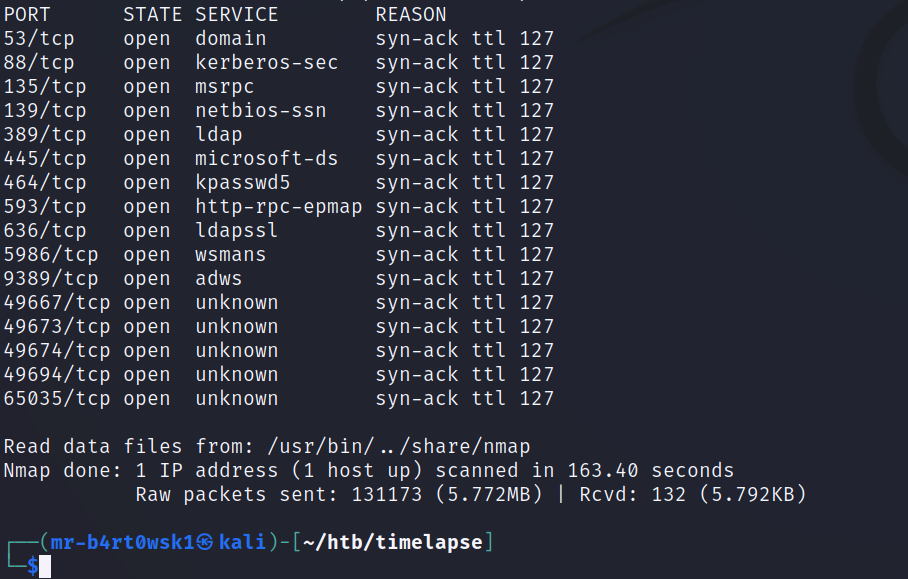This screenshot has width=908, height=579.
Task: Click the PORT column header
Action: (27, 14)
